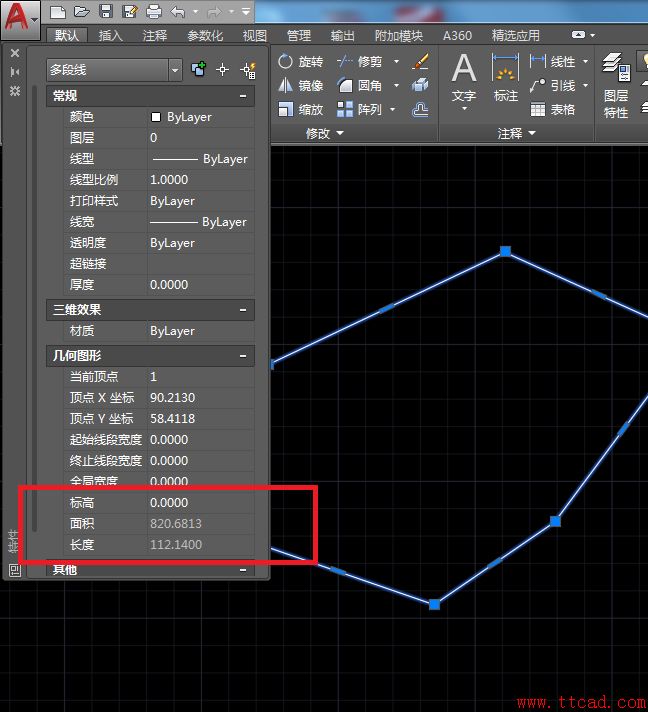648x712 pixels.
Task: Open the AutoCAD application menu
Action: [20, 18]
